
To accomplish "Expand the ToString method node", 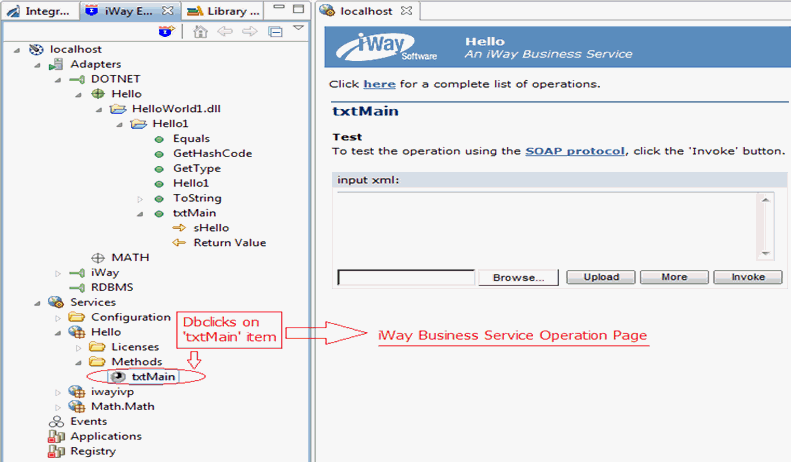I will [x=140, y=199].
